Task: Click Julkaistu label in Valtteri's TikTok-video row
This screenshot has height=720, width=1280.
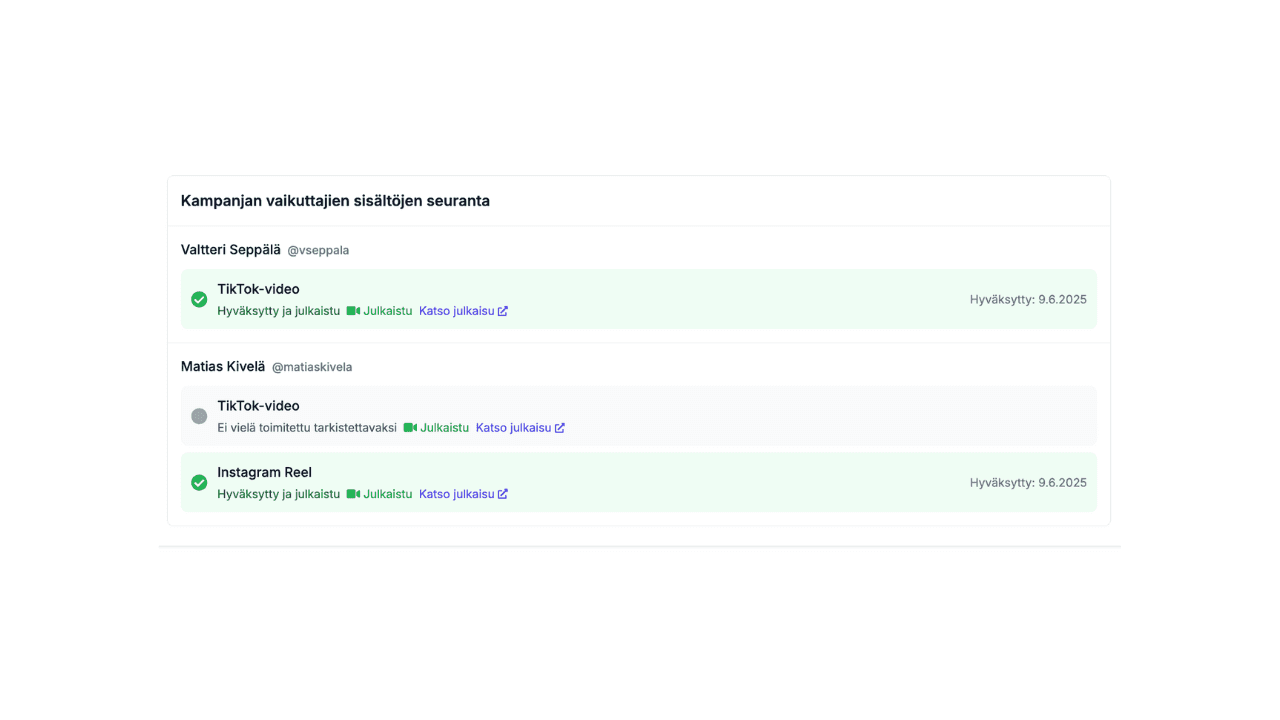Action: click(x=388, y=311)
